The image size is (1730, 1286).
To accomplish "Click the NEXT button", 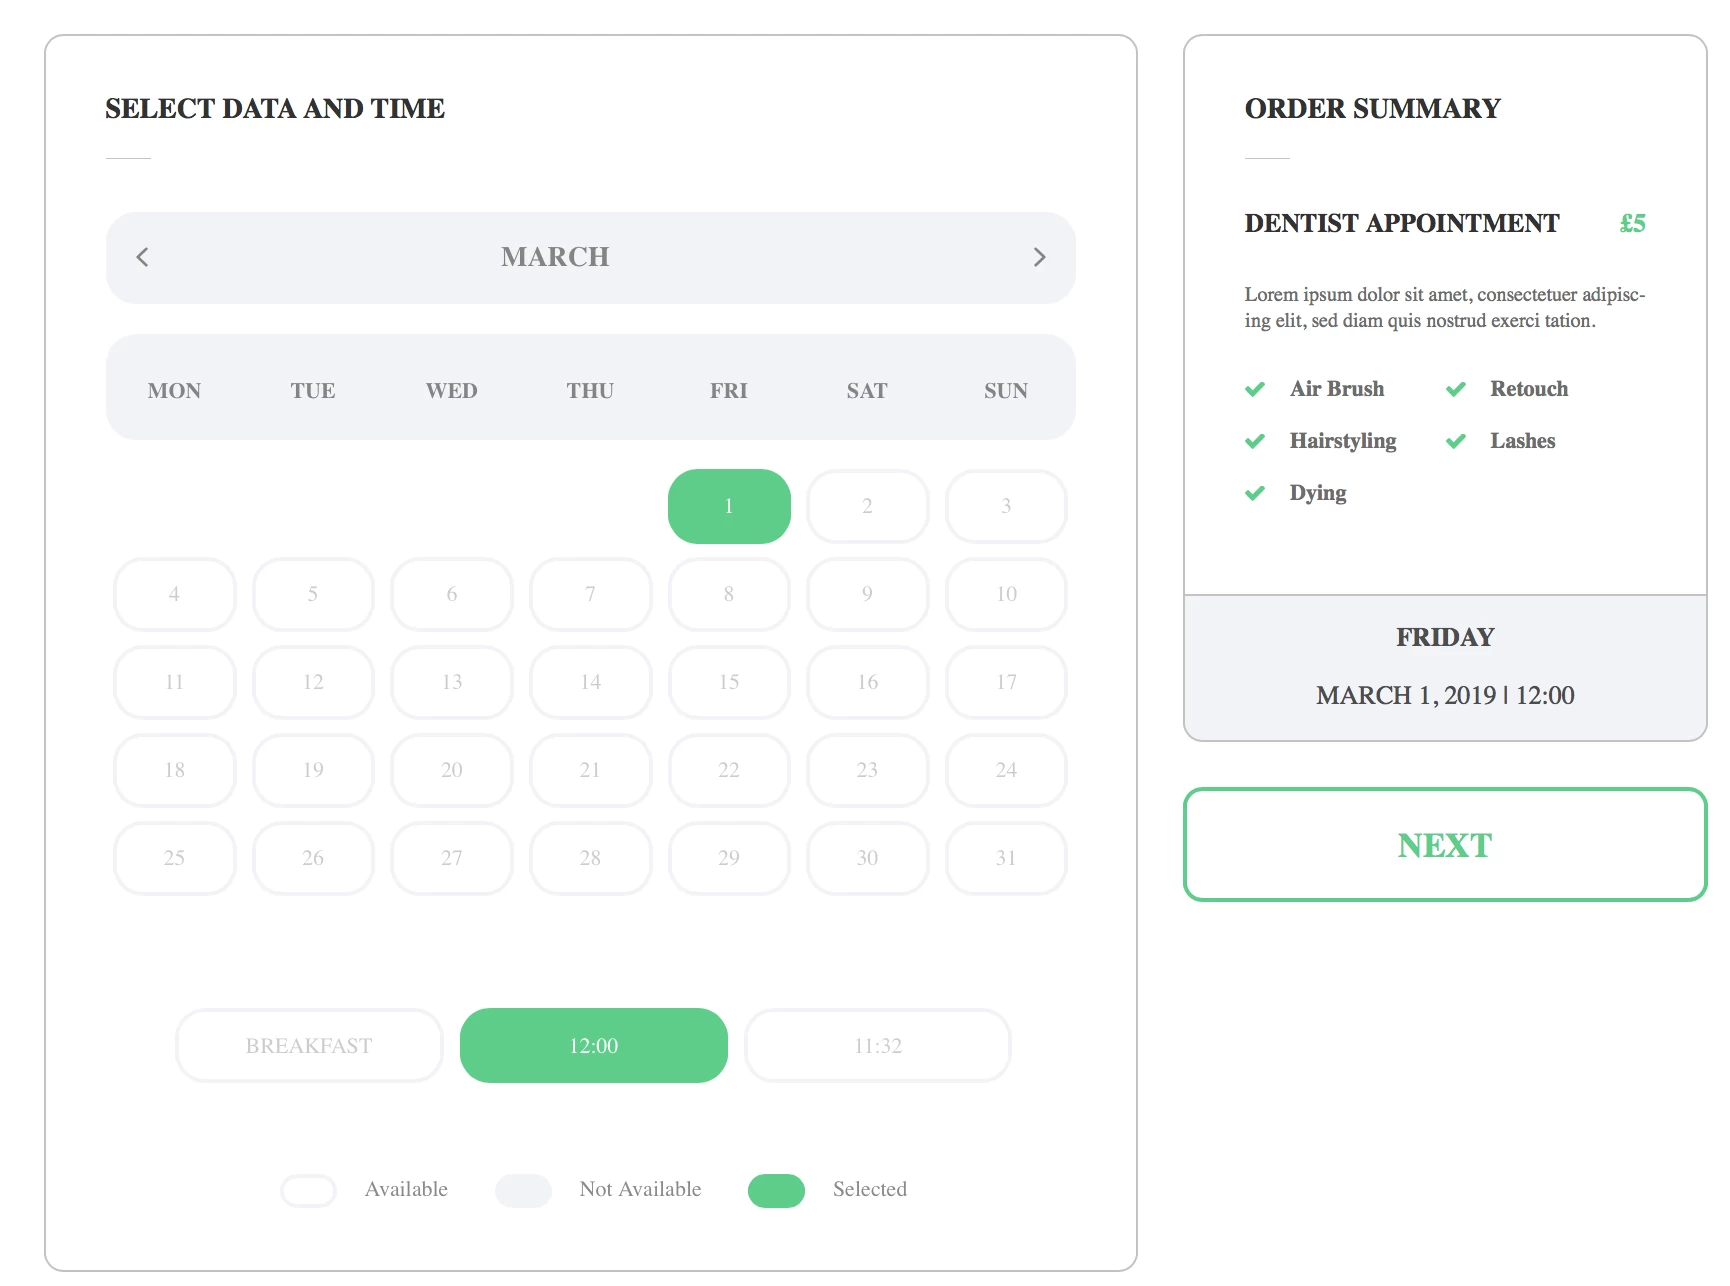I will coord(1445,845).
